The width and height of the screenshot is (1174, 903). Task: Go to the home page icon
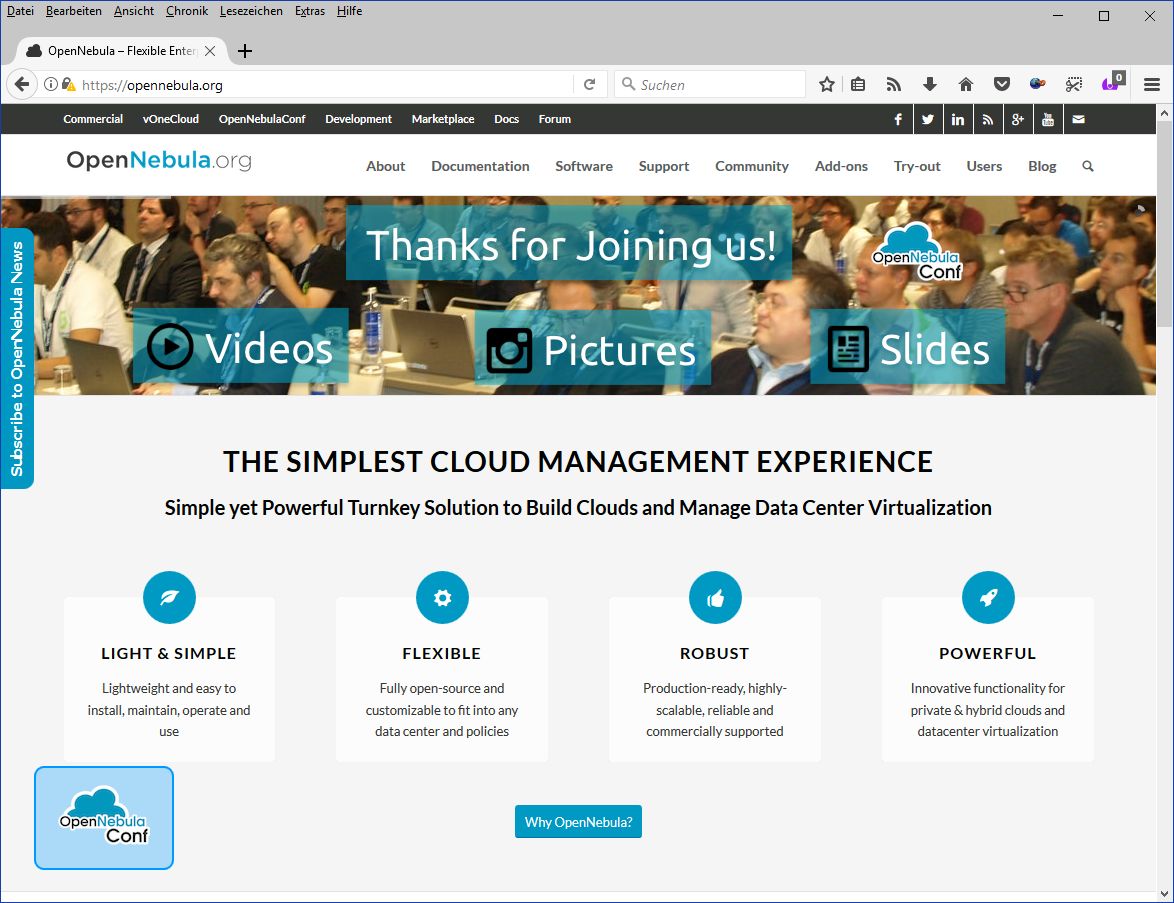(x=966, y=85)
